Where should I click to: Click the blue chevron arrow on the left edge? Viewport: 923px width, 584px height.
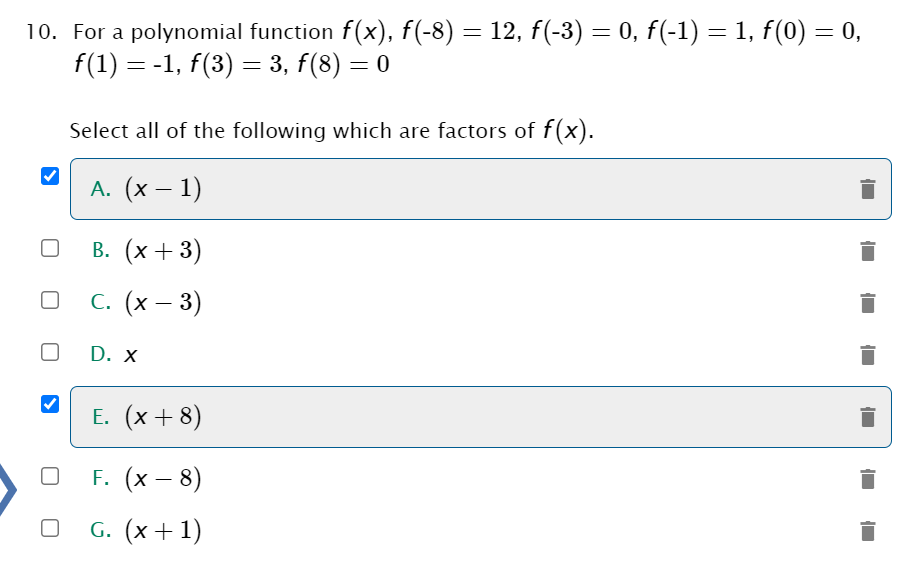click(x=8, y=490)
